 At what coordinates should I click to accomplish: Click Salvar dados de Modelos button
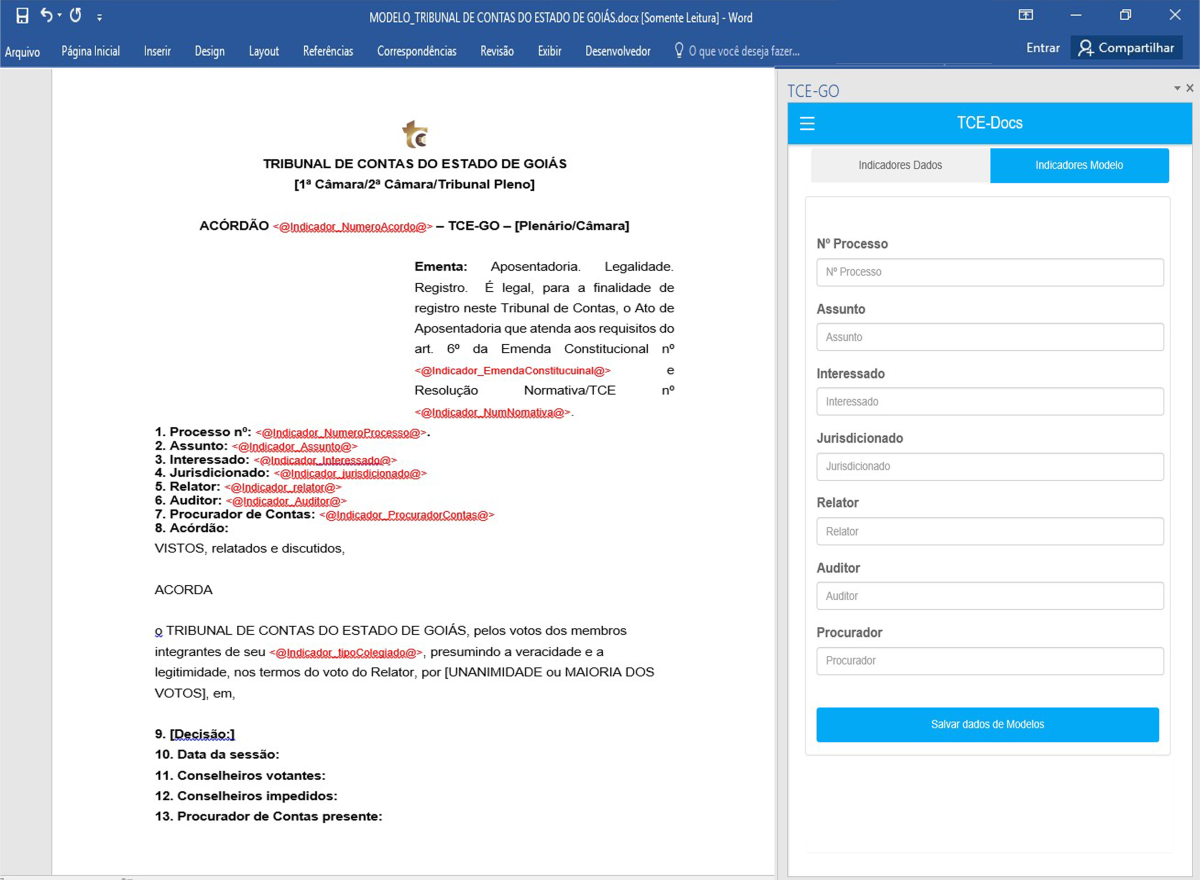point(987,724)
